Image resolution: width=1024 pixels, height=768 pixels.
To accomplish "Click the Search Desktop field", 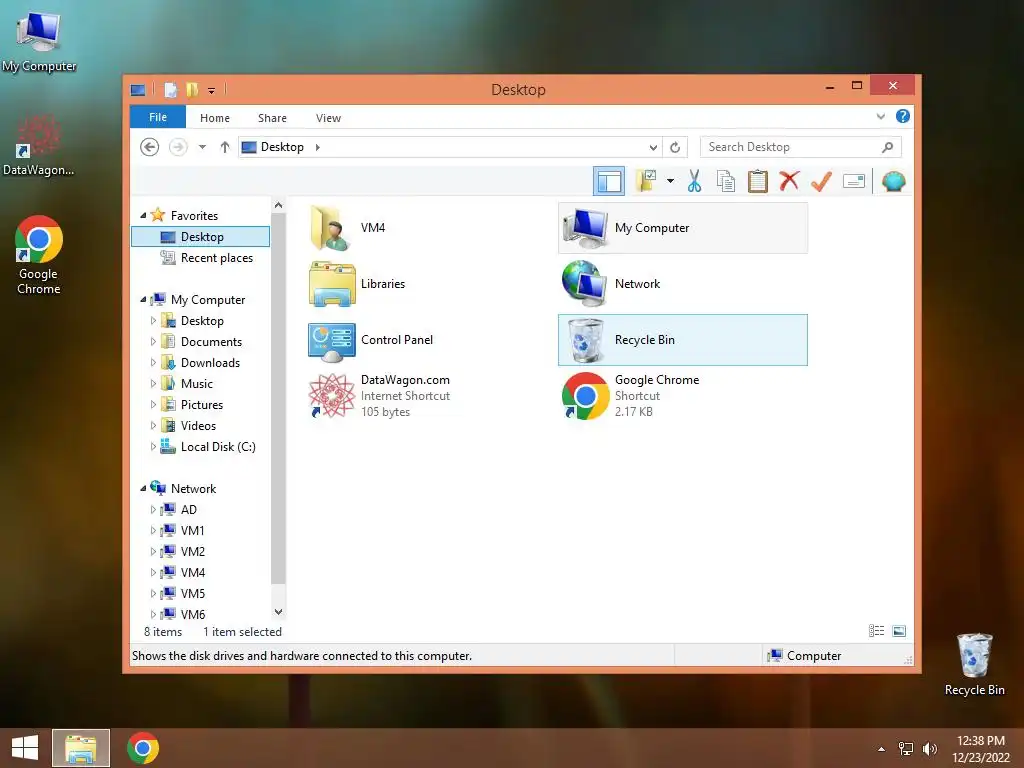I will pyautogui.click(x=800, y=147).
